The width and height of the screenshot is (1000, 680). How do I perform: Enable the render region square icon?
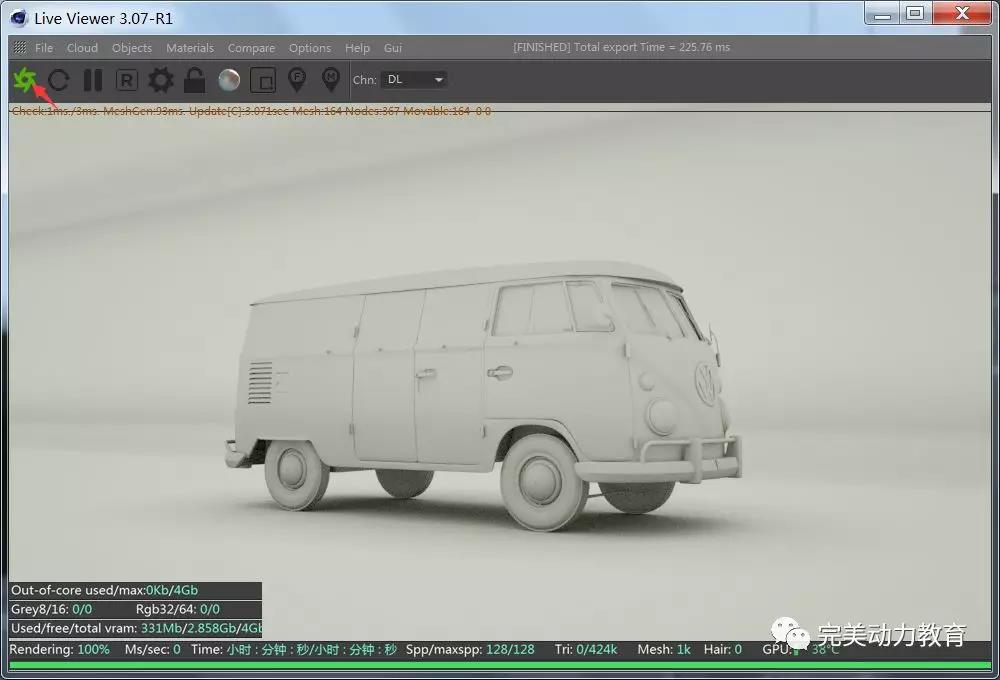(x=263, y=80)
